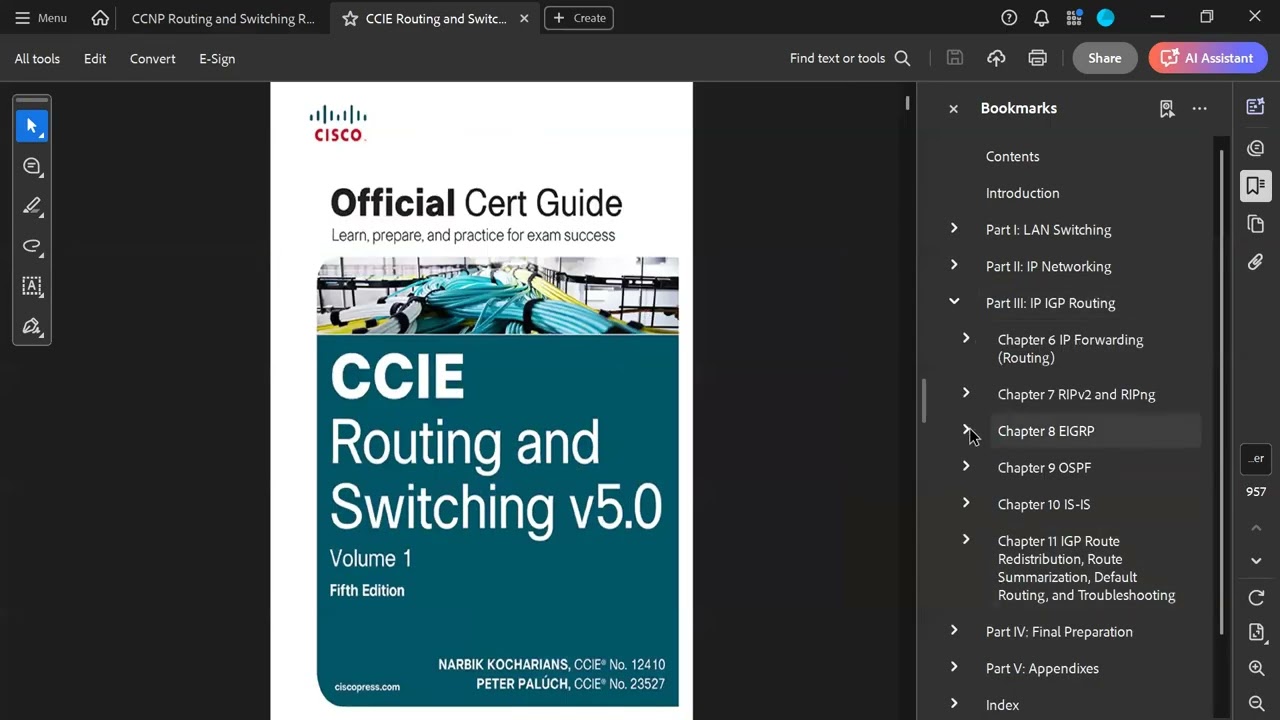Viewport: 1280px width, 720px height.
Task: Open the Attachments paperclip icon
Action: [x=1256, y=262]
